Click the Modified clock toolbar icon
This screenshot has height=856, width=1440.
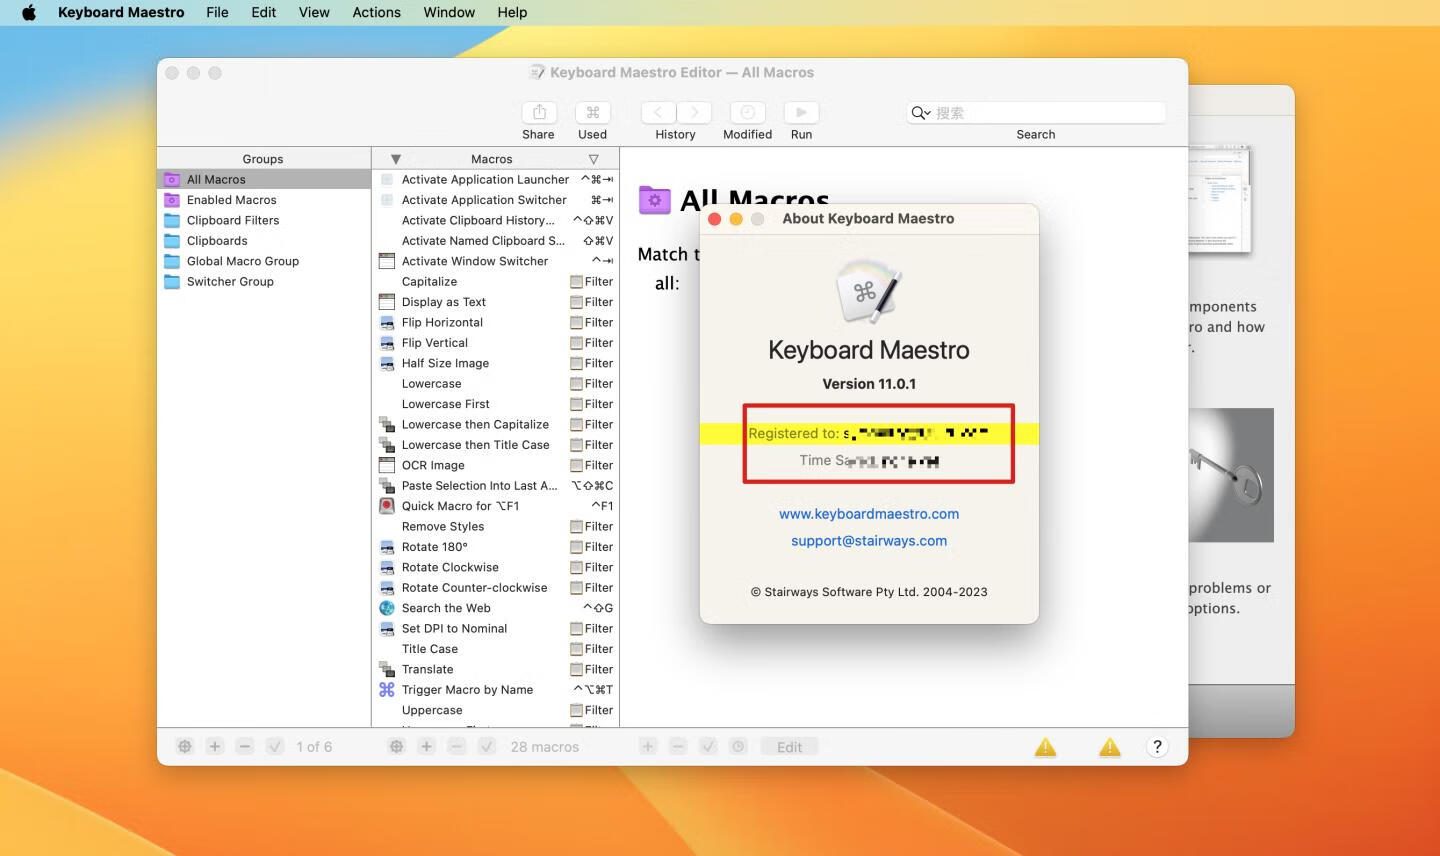click(x=747, y=113)
